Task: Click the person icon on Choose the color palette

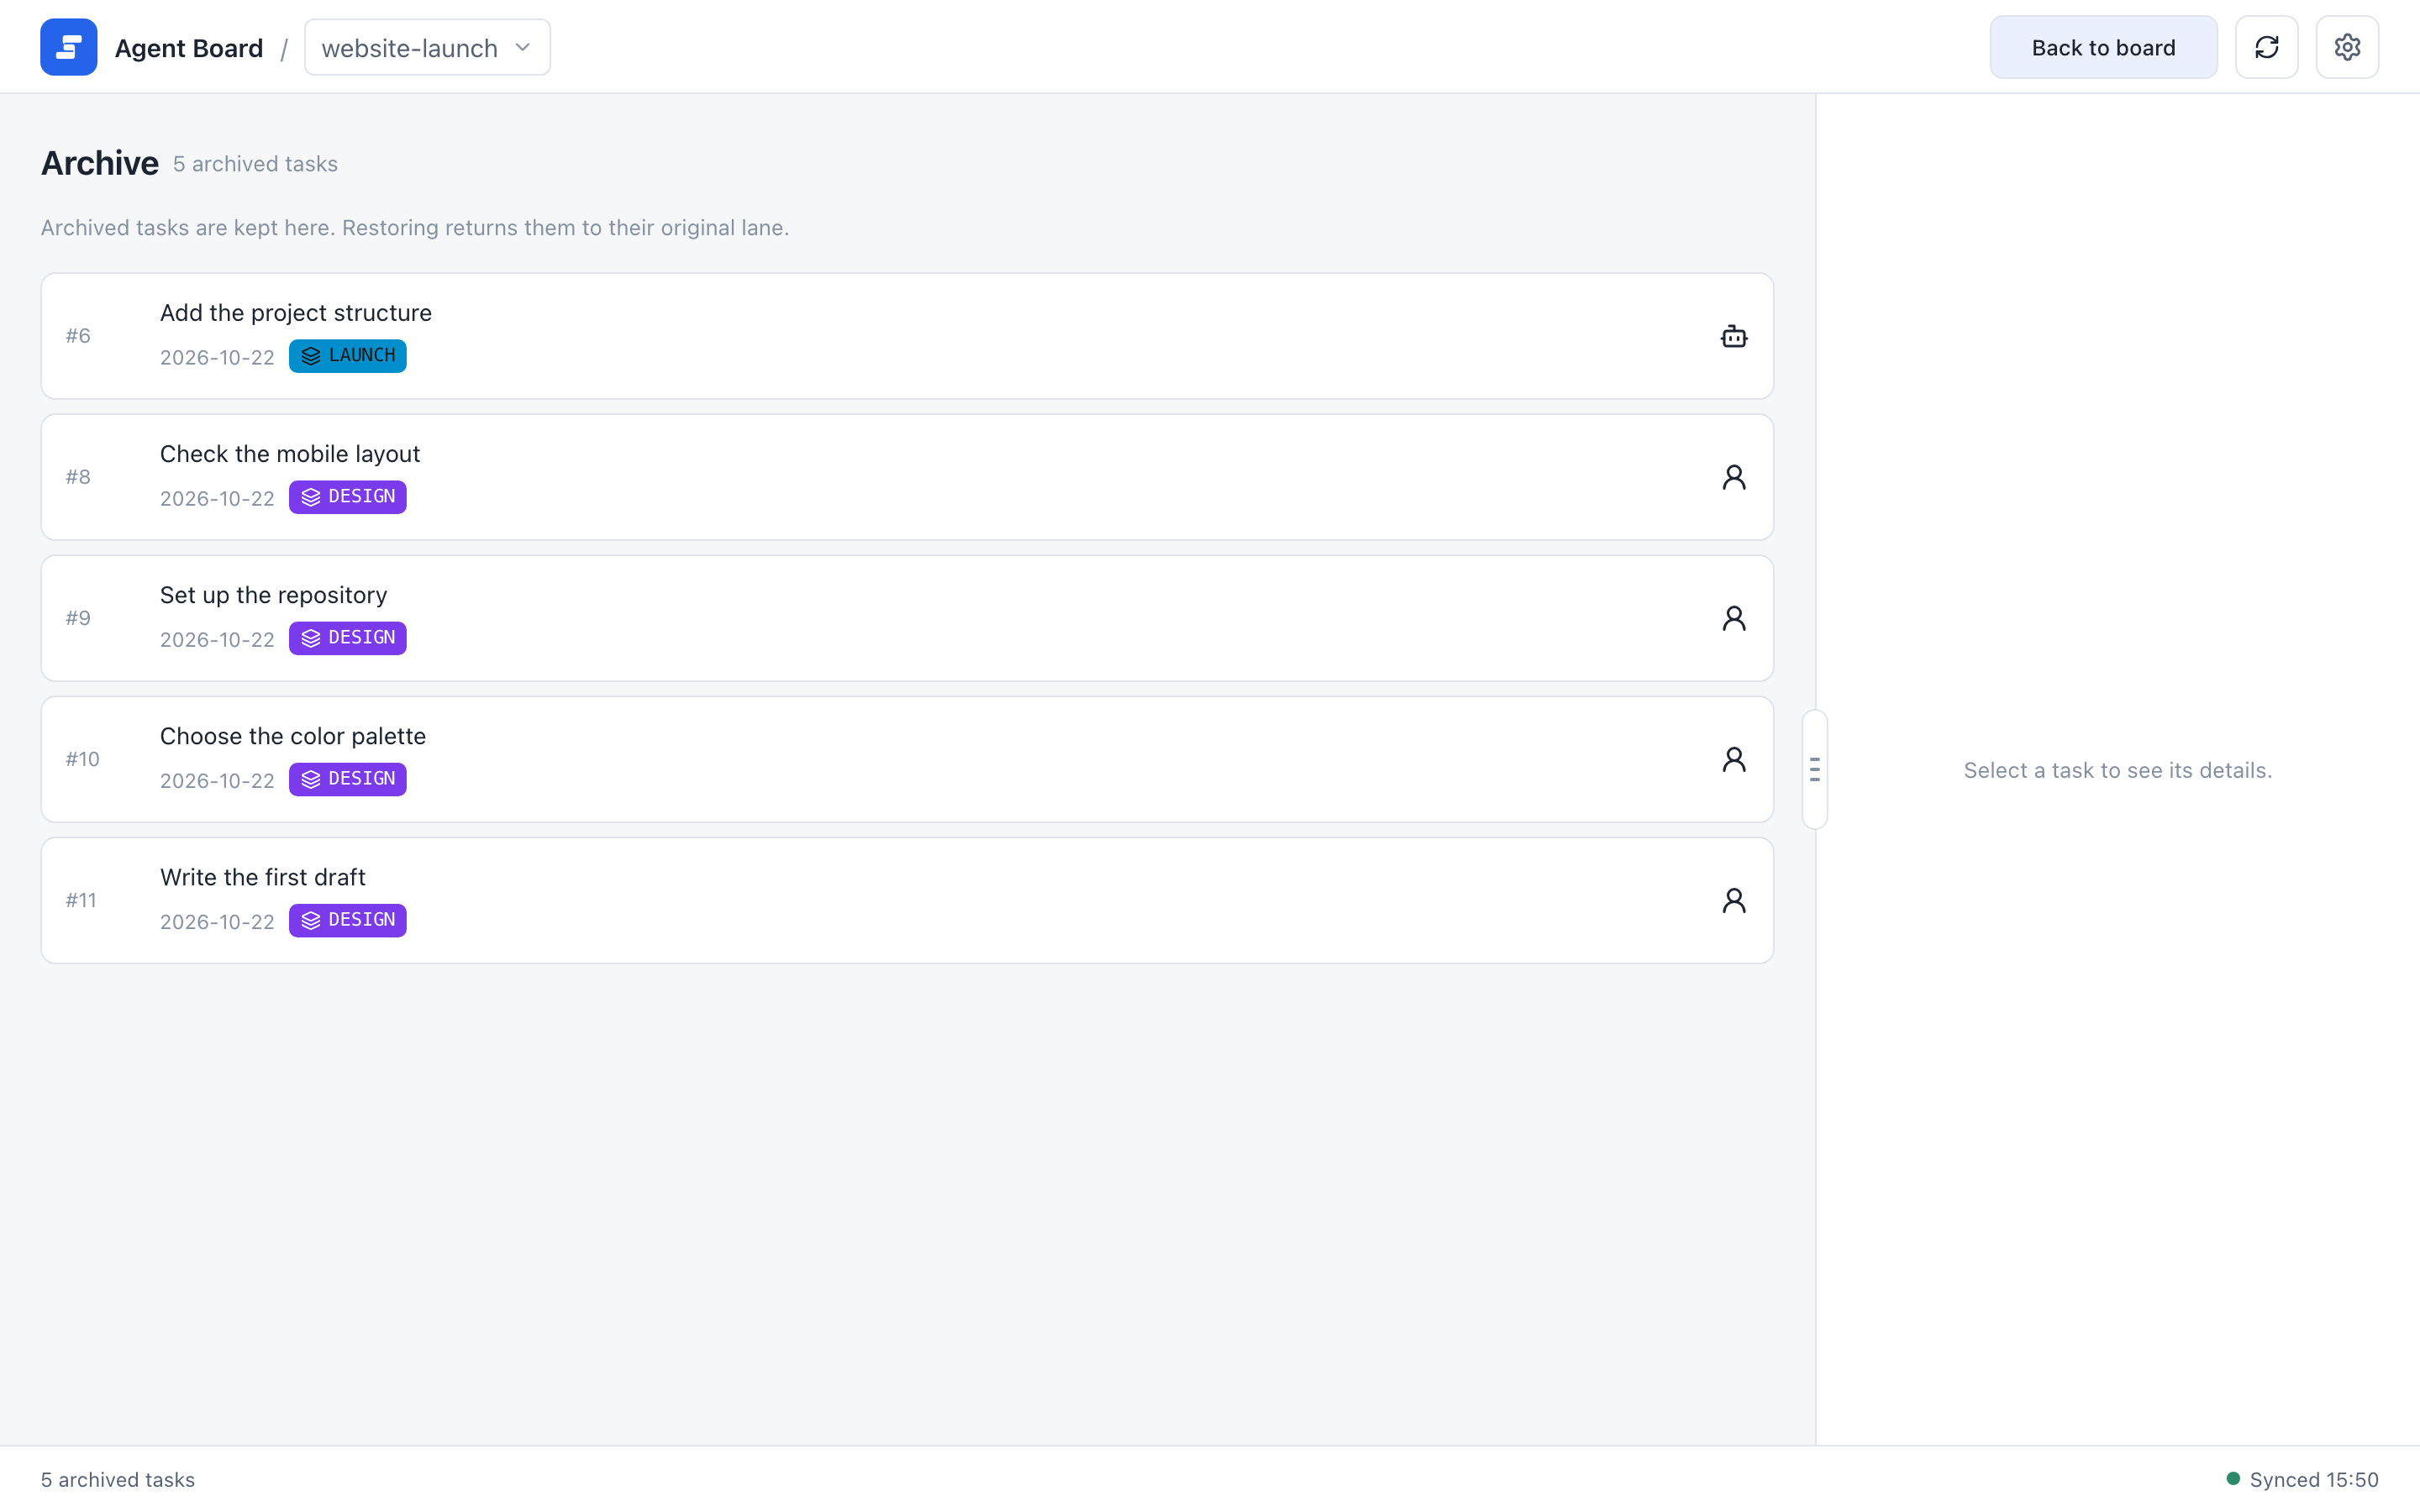Action: [x=1733, y=759]
